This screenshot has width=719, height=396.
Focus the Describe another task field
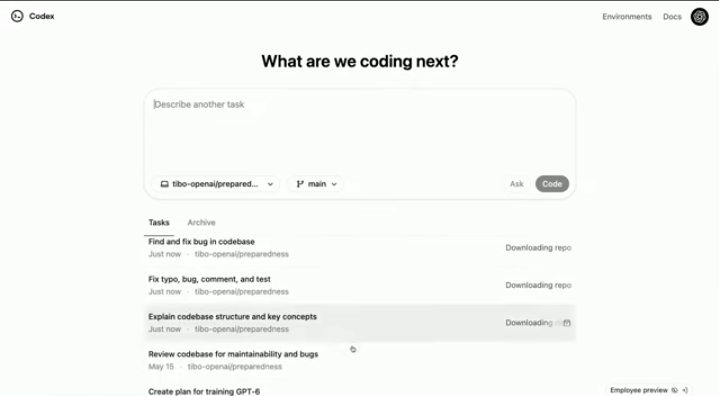tap(360, 131)
